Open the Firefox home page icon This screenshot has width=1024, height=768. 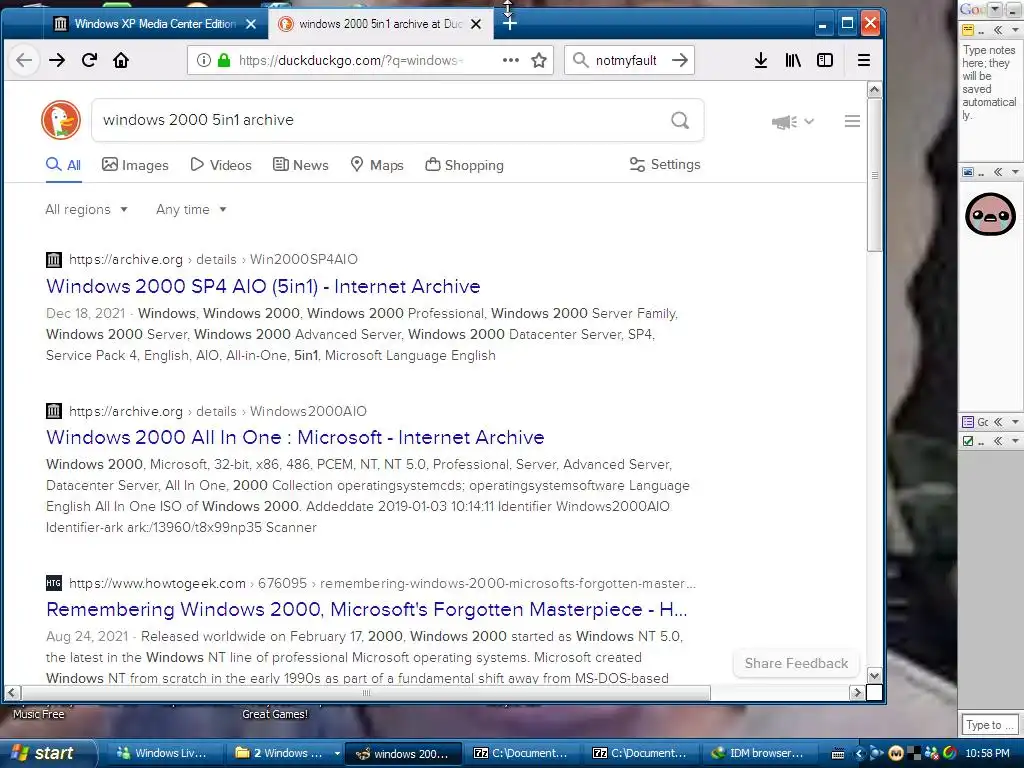point(121,60)
